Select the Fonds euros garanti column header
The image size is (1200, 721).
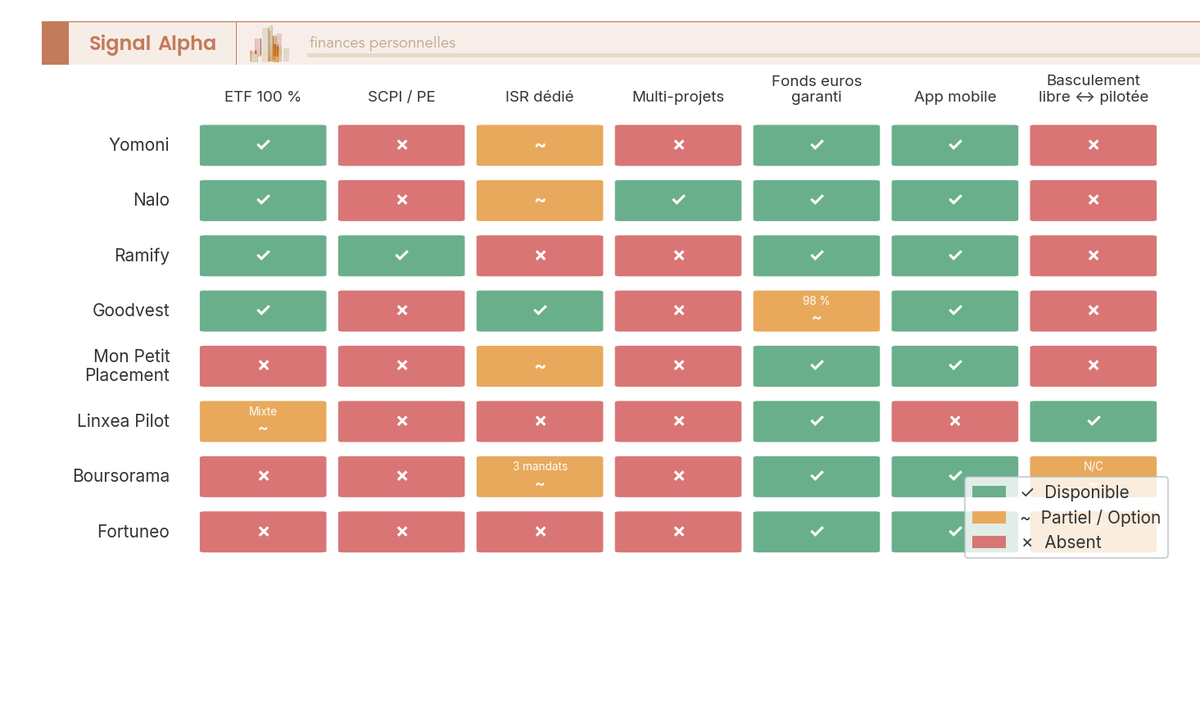(x=816, y=89)
